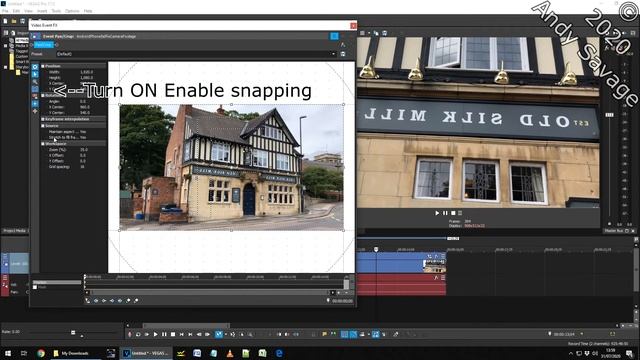Click the main timeline horizontal scrollbar
The width and height of the screenshot is (640, 360).
[x=186, y=326]
